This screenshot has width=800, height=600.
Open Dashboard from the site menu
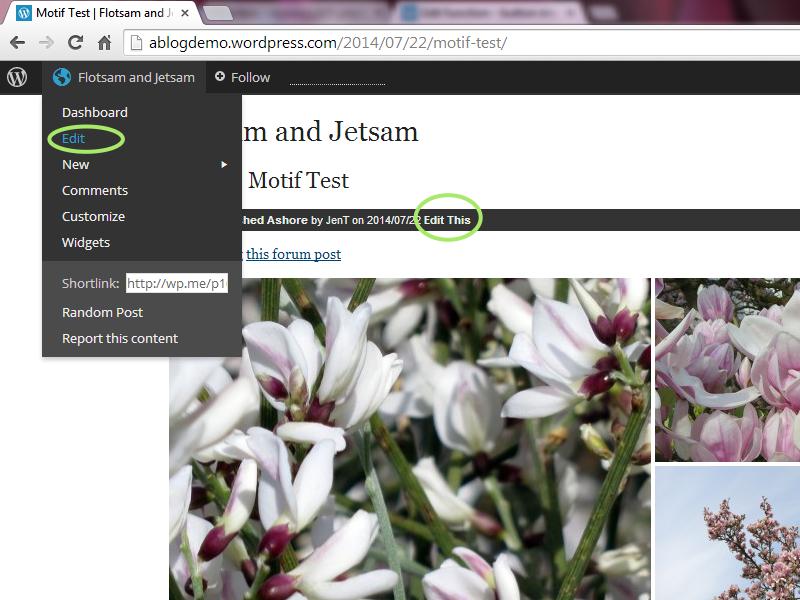[95, 112]
